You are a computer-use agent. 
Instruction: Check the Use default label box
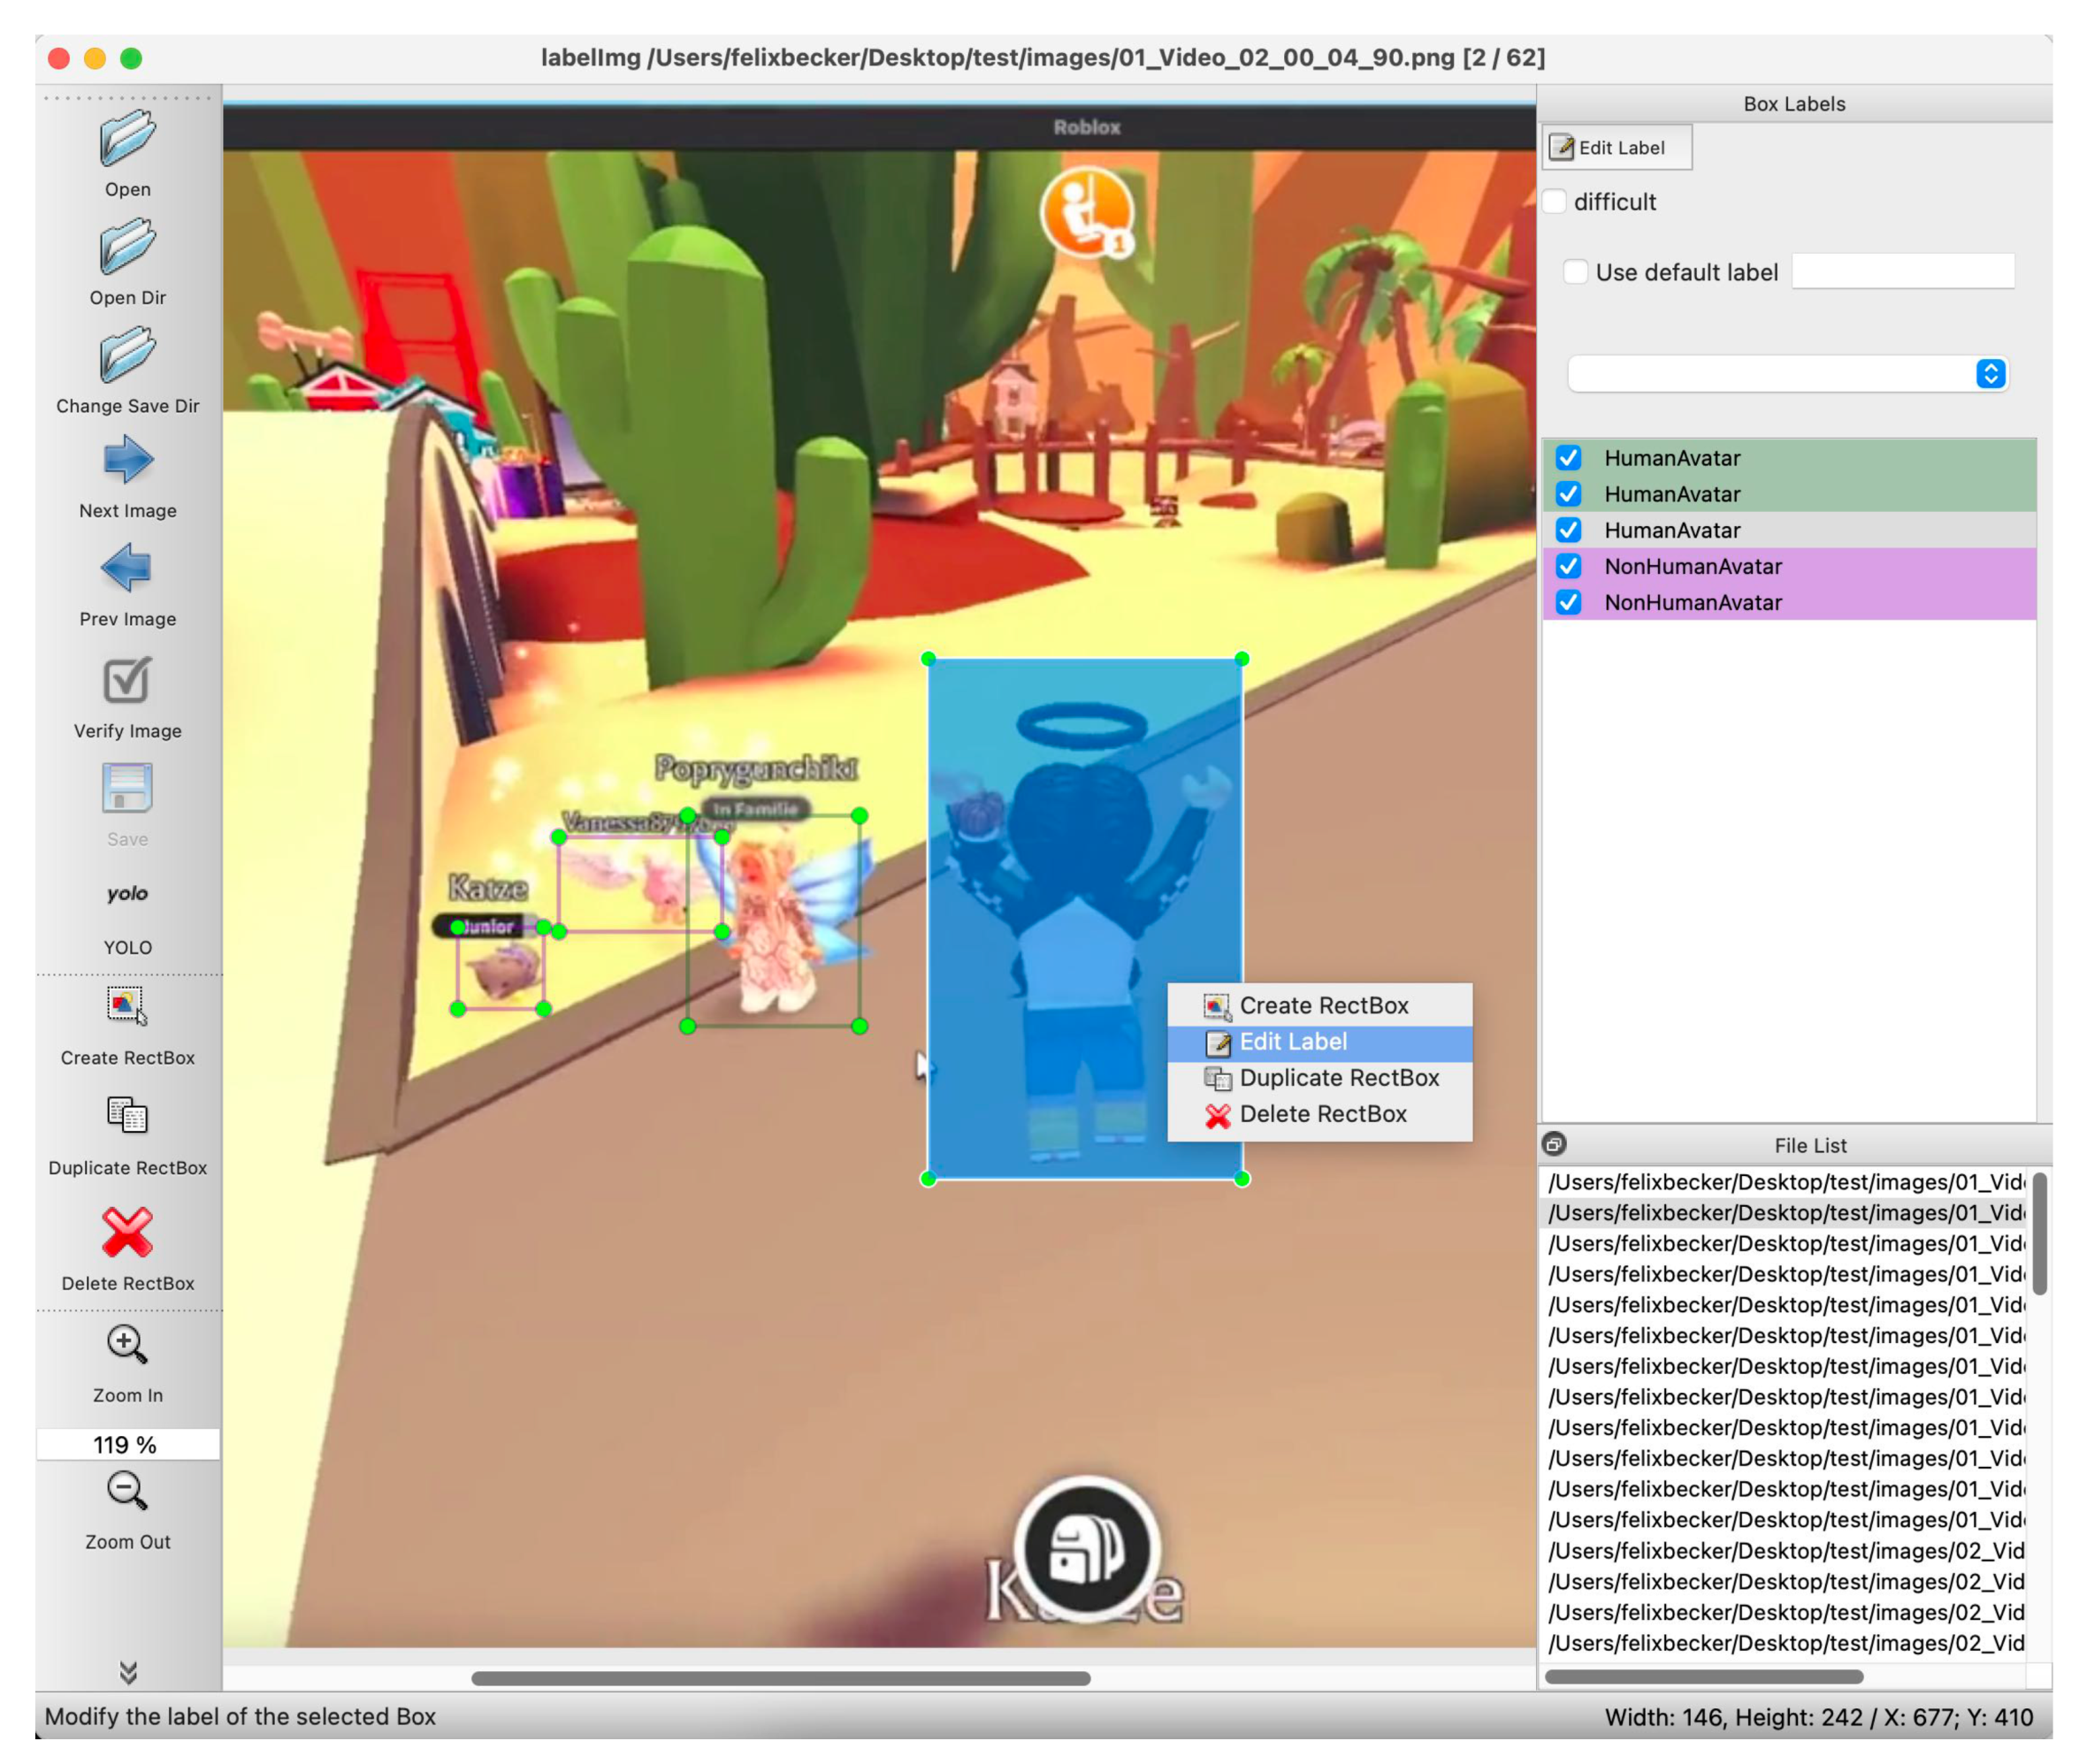tap(1575, 272)
